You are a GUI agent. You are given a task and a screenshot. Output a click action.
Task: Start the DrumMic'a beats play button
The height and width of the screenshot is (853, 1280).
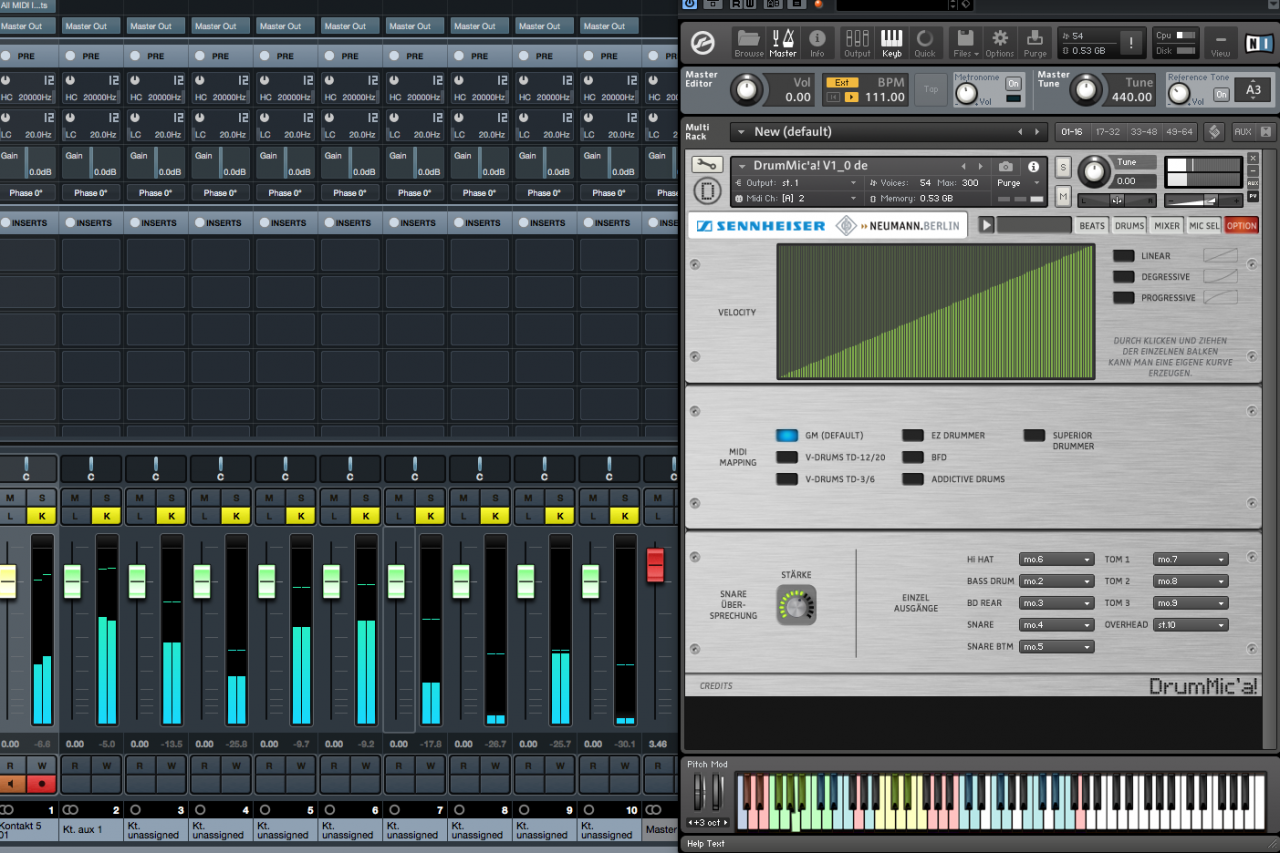[x=987, y=225]
